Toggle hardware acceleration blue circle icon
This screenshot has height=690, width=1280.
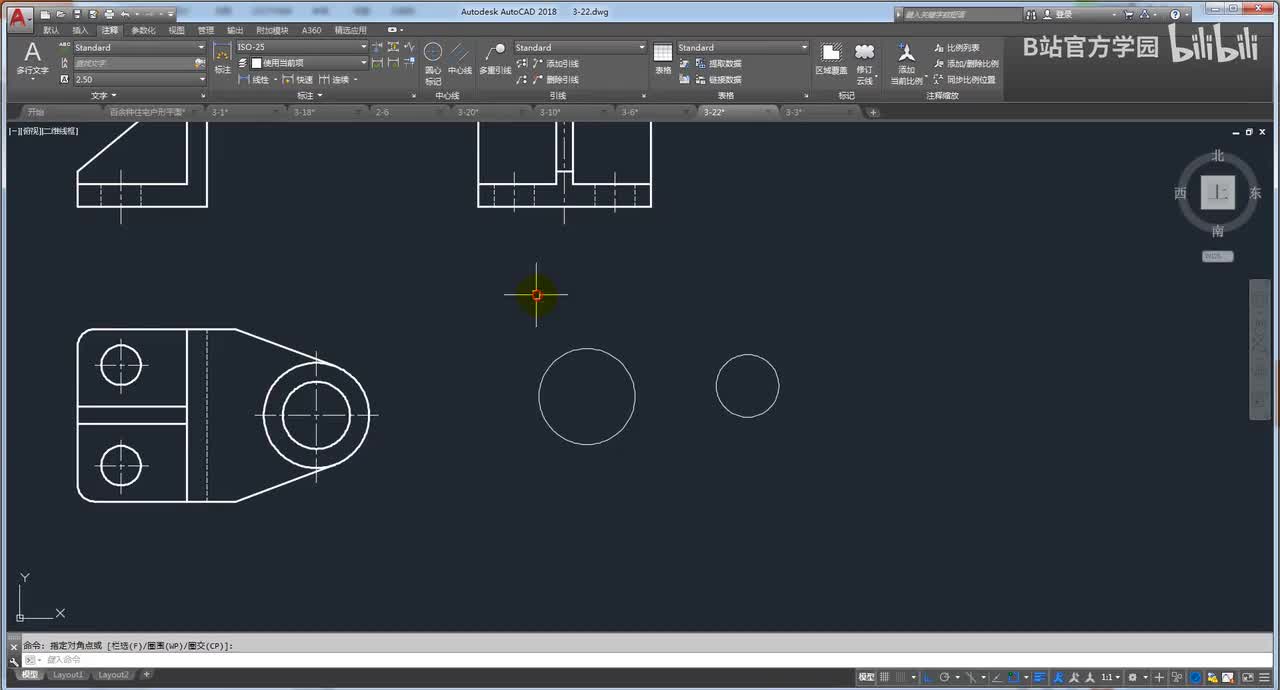(1195, 677)
